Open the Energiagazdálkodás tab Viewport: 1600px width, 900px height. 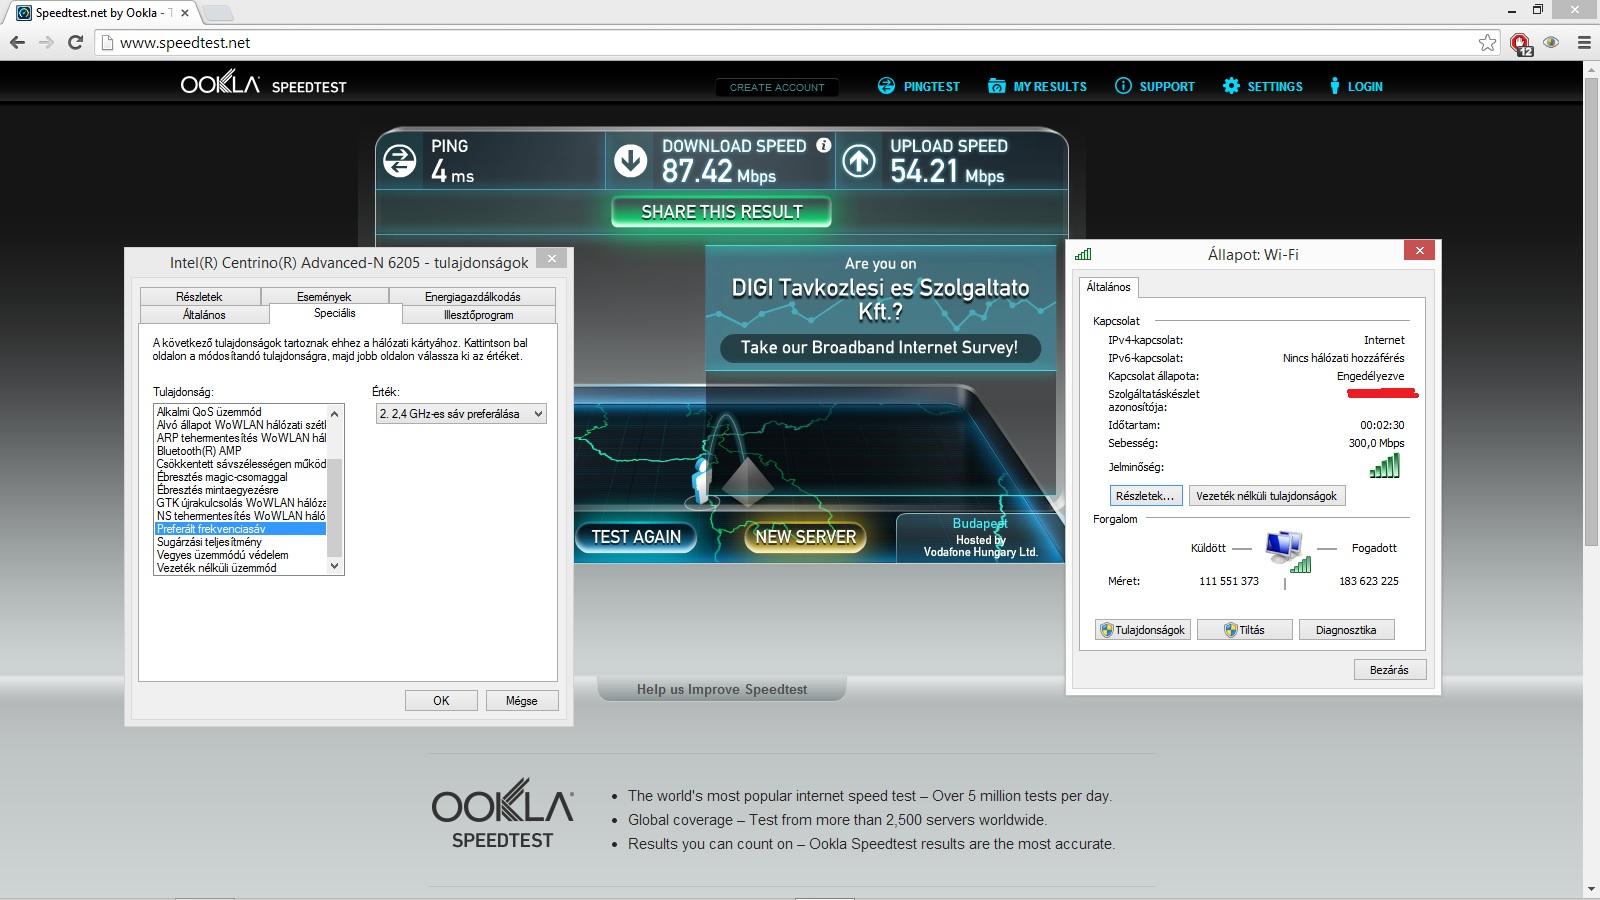472,296
